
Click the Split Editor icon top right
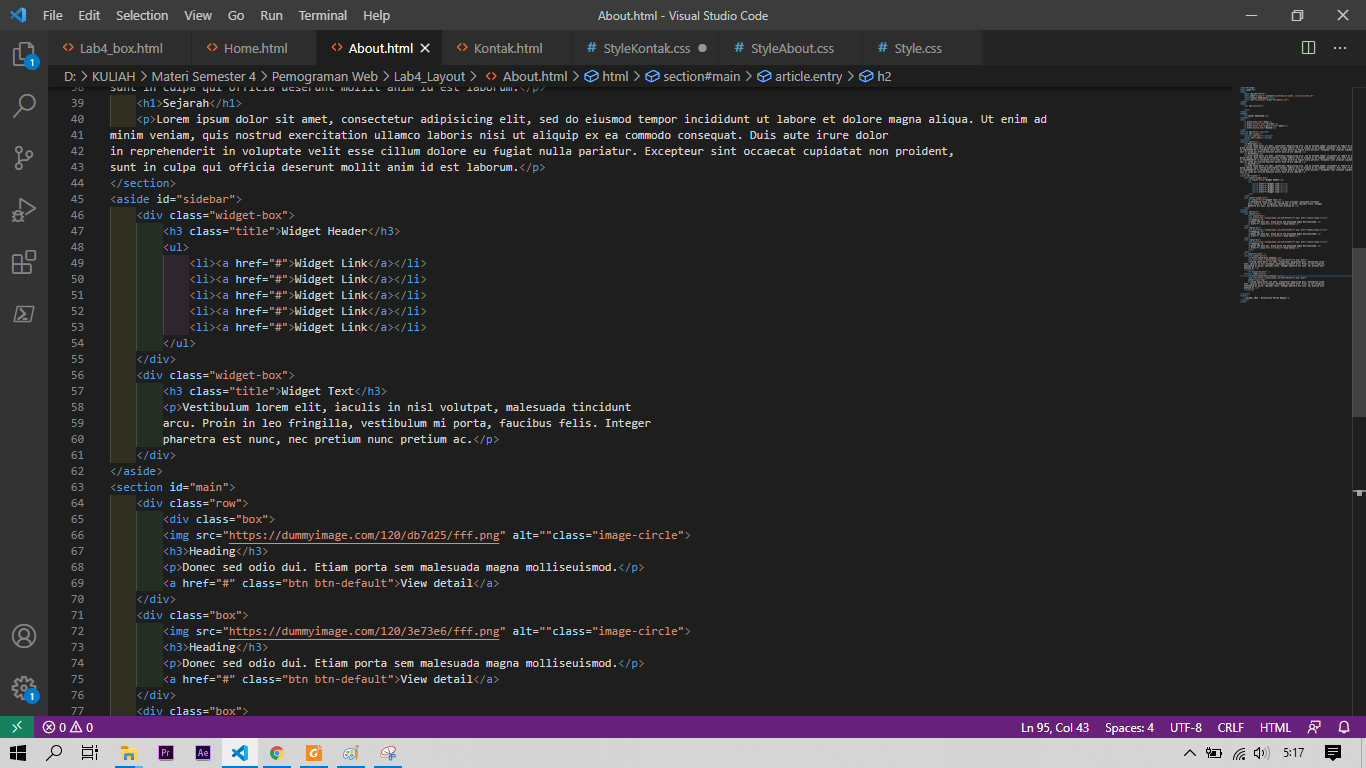[1308, 47]
